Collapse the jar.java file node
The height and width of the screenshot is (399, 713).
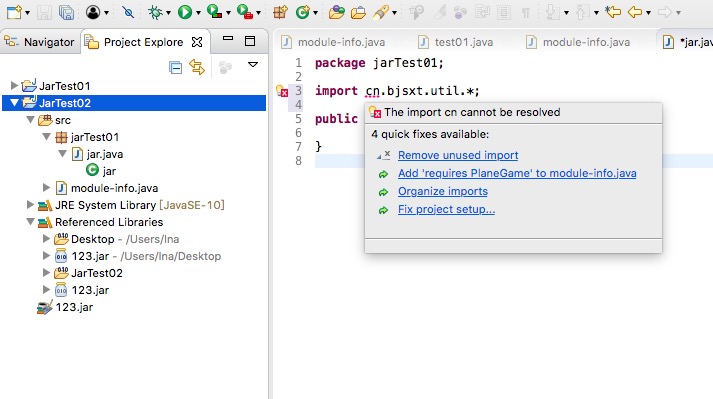tap(62, 154)
